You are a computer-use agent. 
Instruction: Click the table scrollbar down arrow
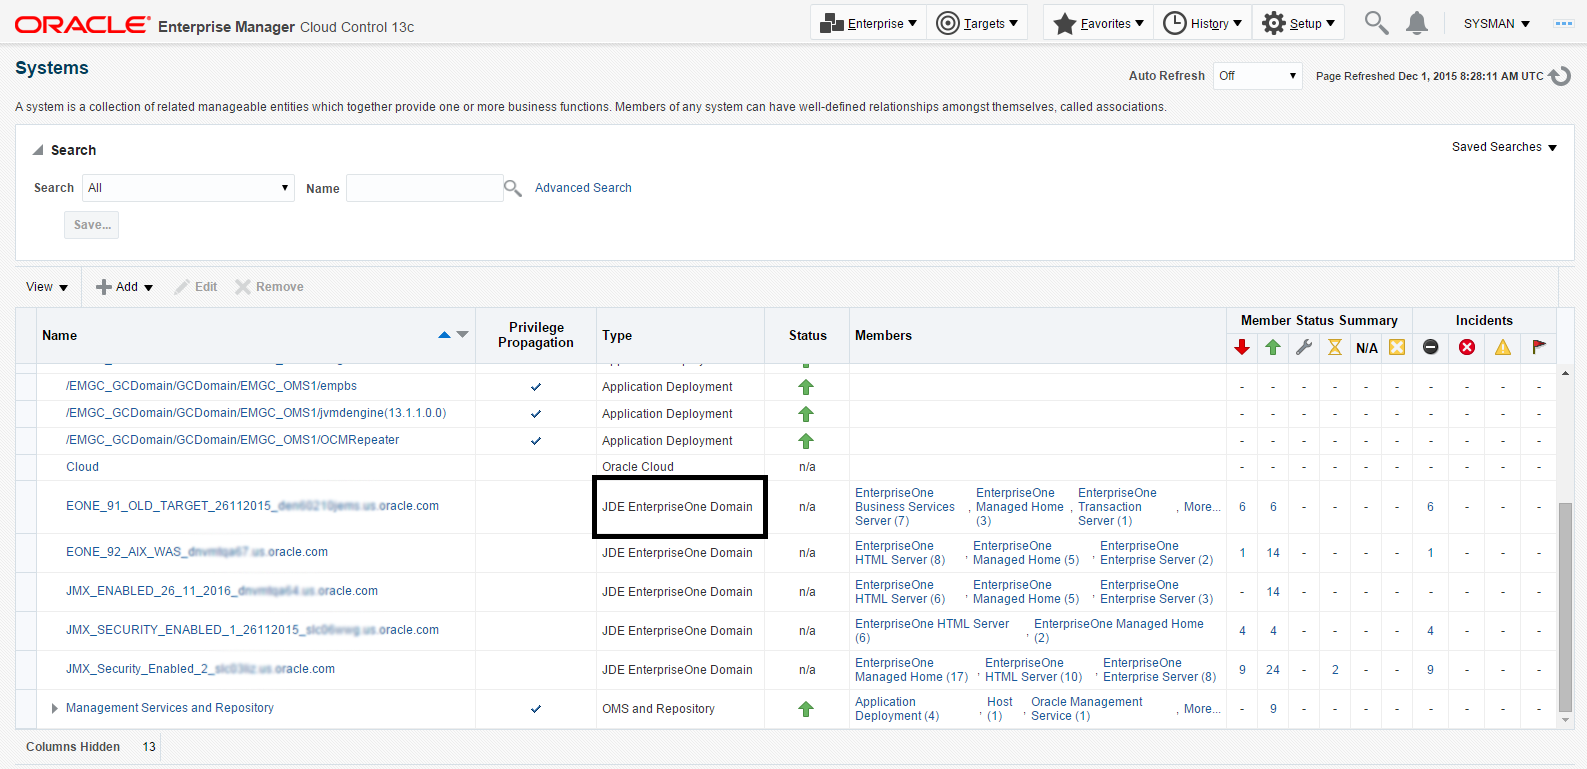[1566, 720]
